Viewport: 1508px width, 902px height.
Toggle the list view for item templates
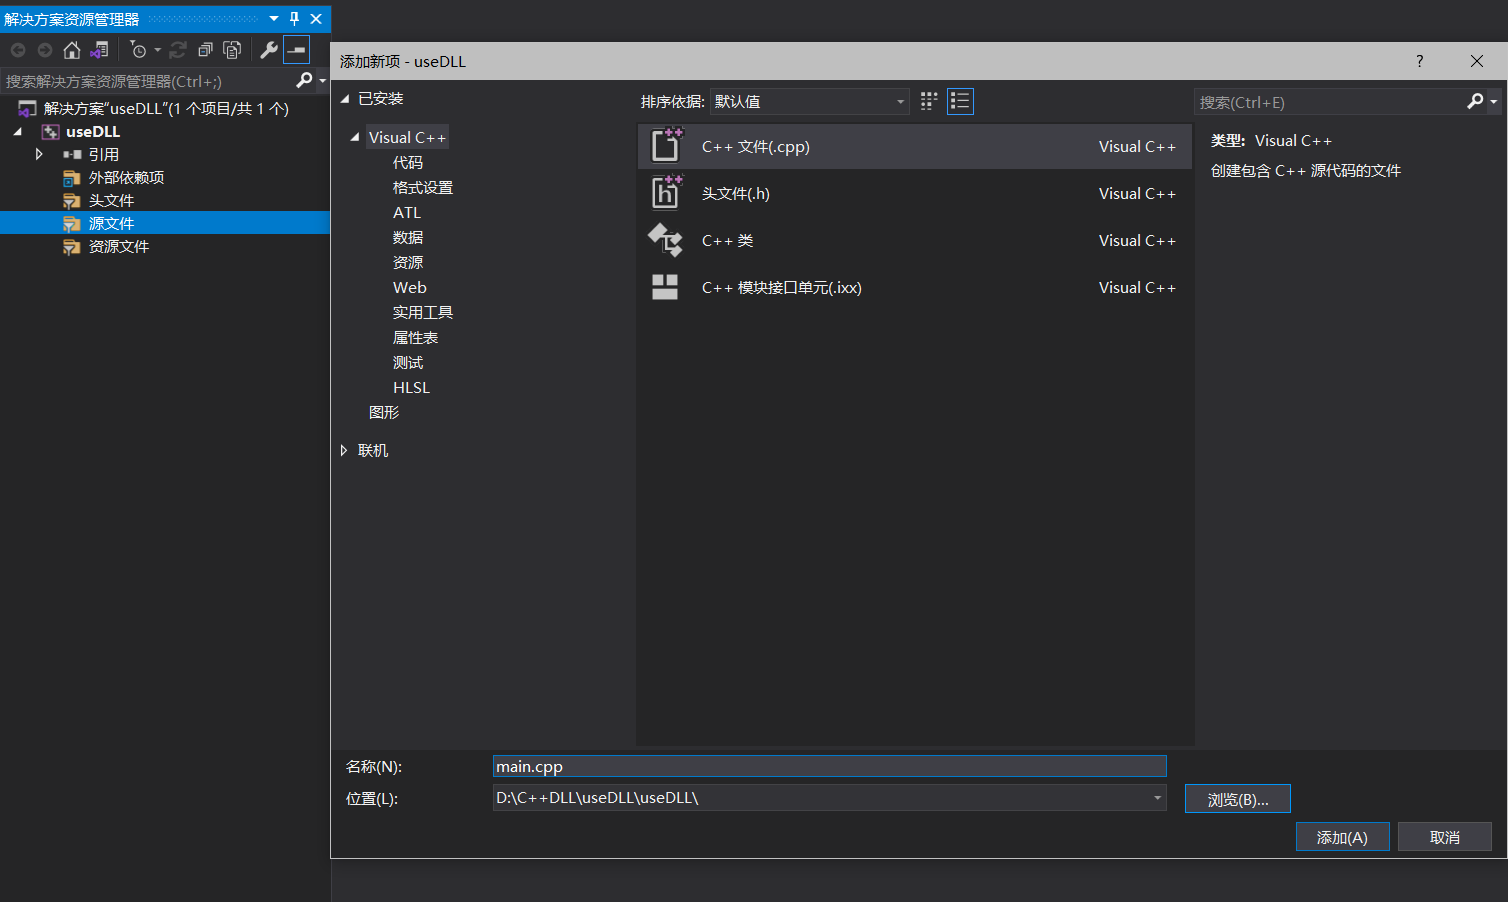960,101
